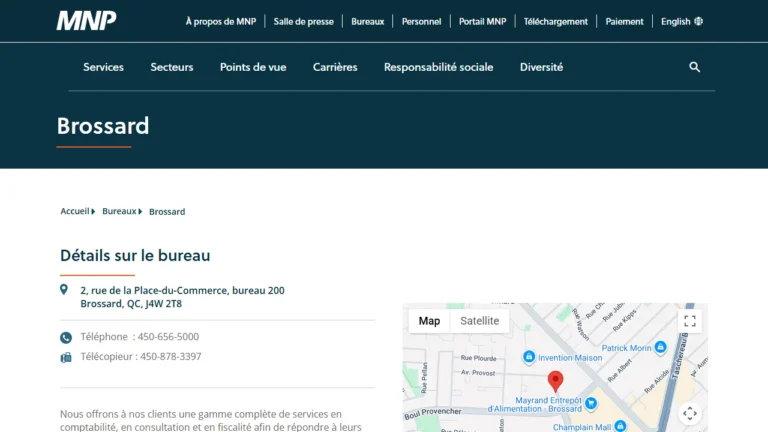768x432 pixels.
Task: Click the phone icon next to Téléphone
Action: (66, 337)
